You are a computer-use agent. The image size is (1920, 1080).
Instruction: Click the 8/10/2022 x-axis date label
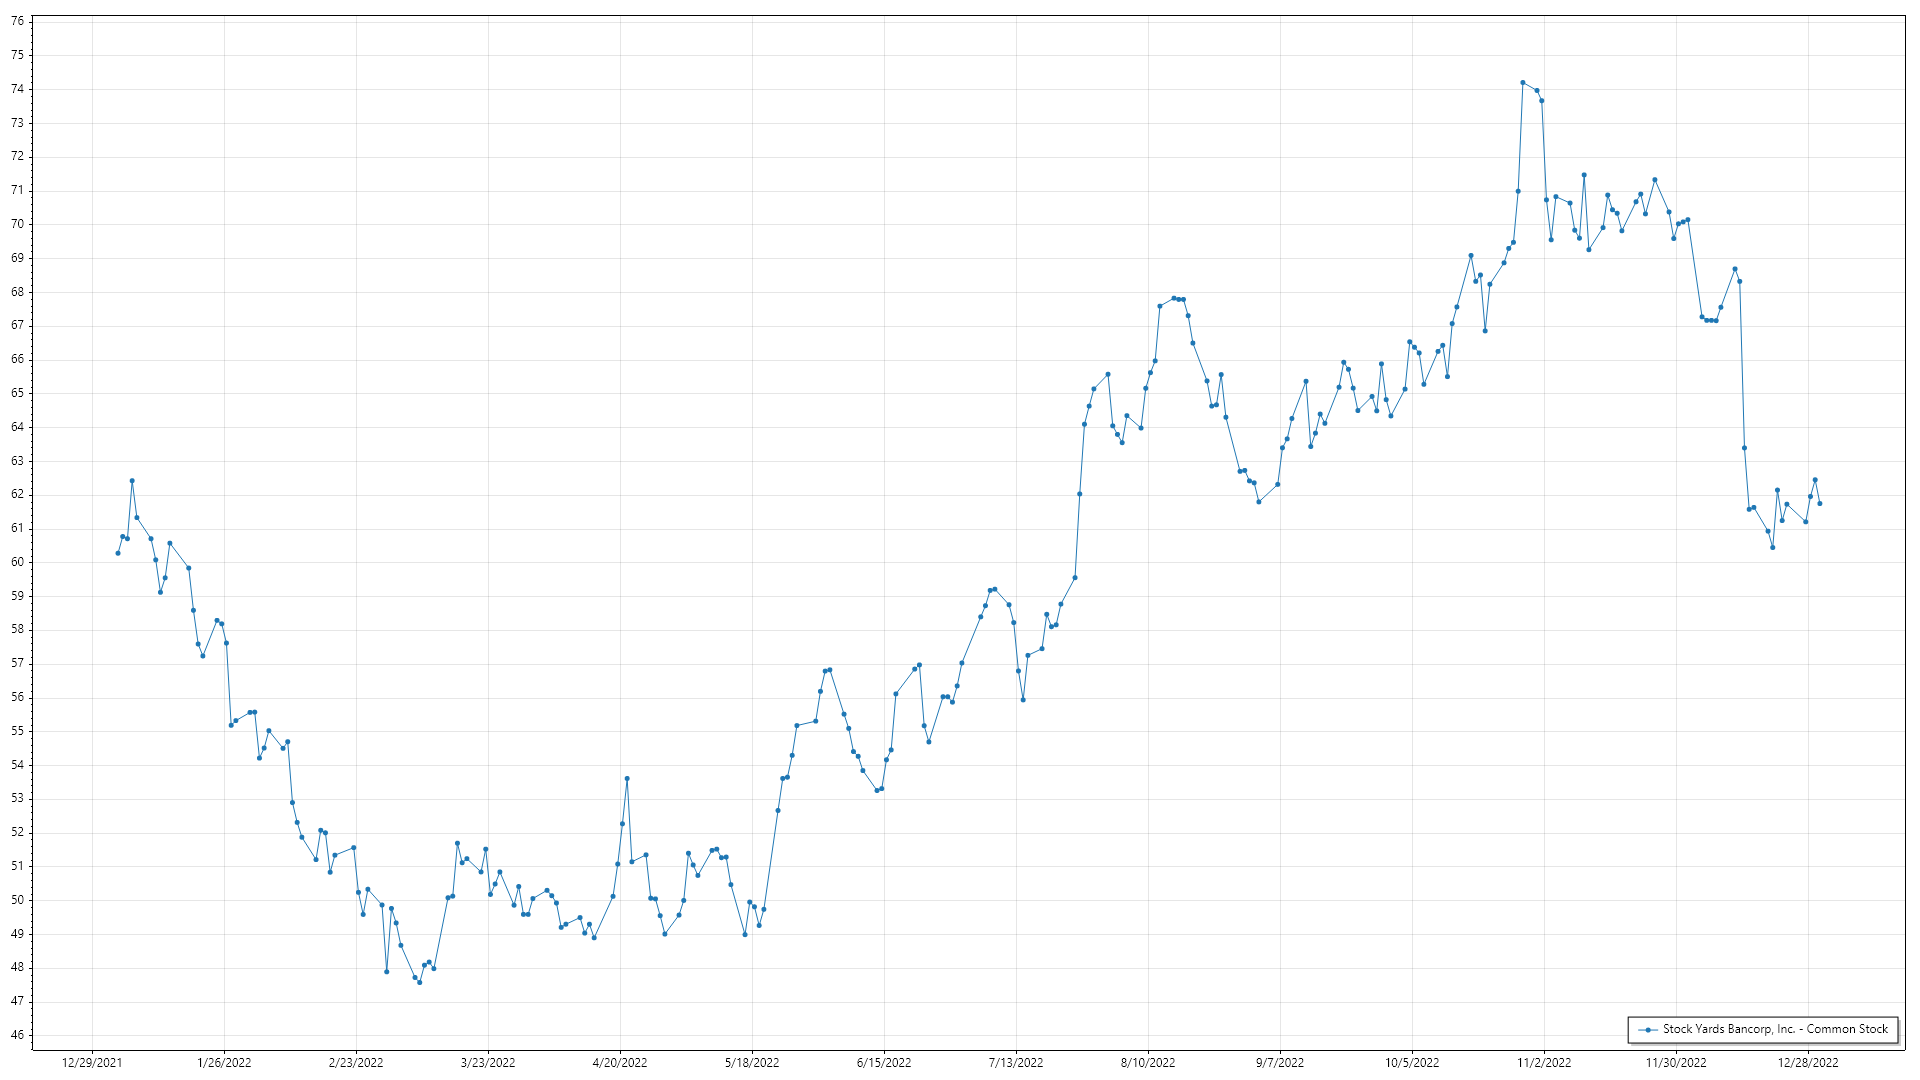click(1148, 1062)
